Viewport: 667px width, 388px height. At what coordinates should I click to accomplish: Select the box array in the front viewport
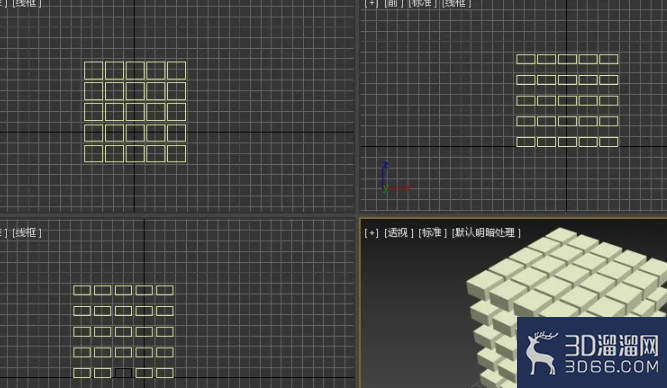click(x=567, y=100)
